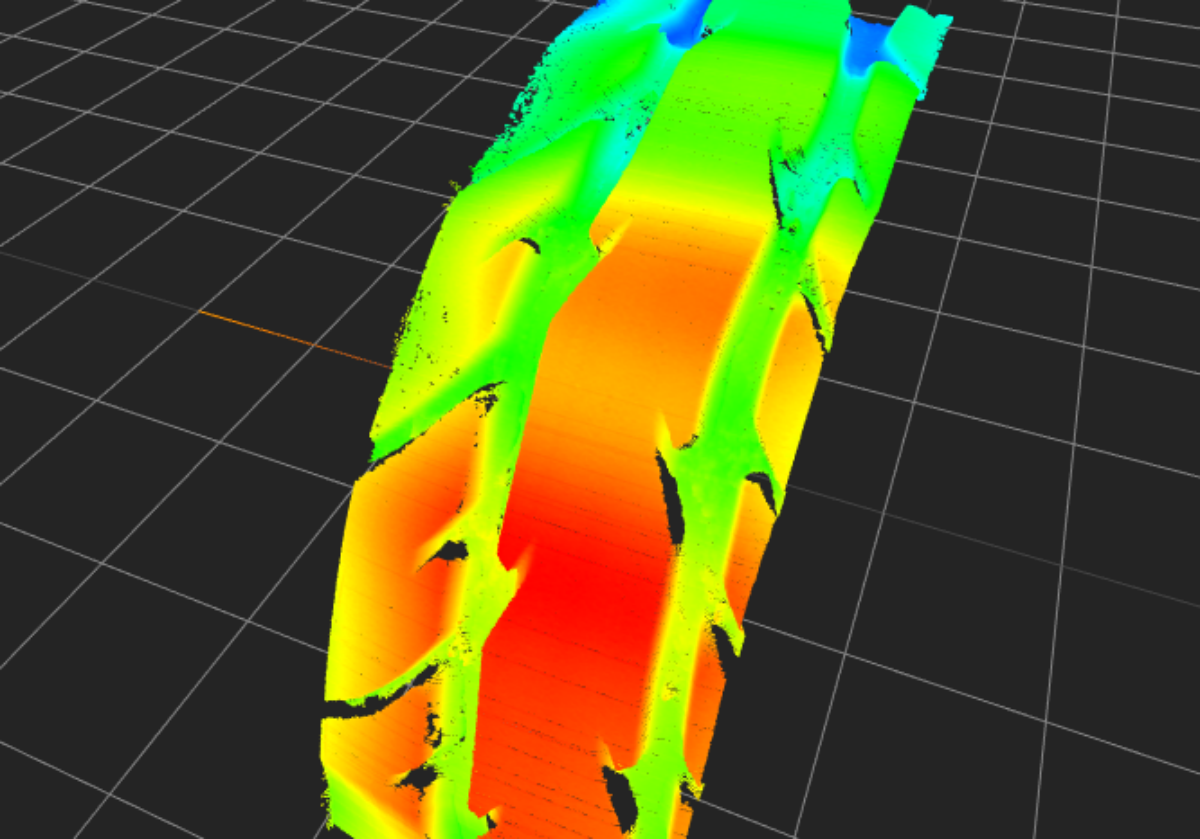Screen dimensions: 1200x839
Task: Click the black gap in the middle of the left shoulder
Action: point(449,551)
